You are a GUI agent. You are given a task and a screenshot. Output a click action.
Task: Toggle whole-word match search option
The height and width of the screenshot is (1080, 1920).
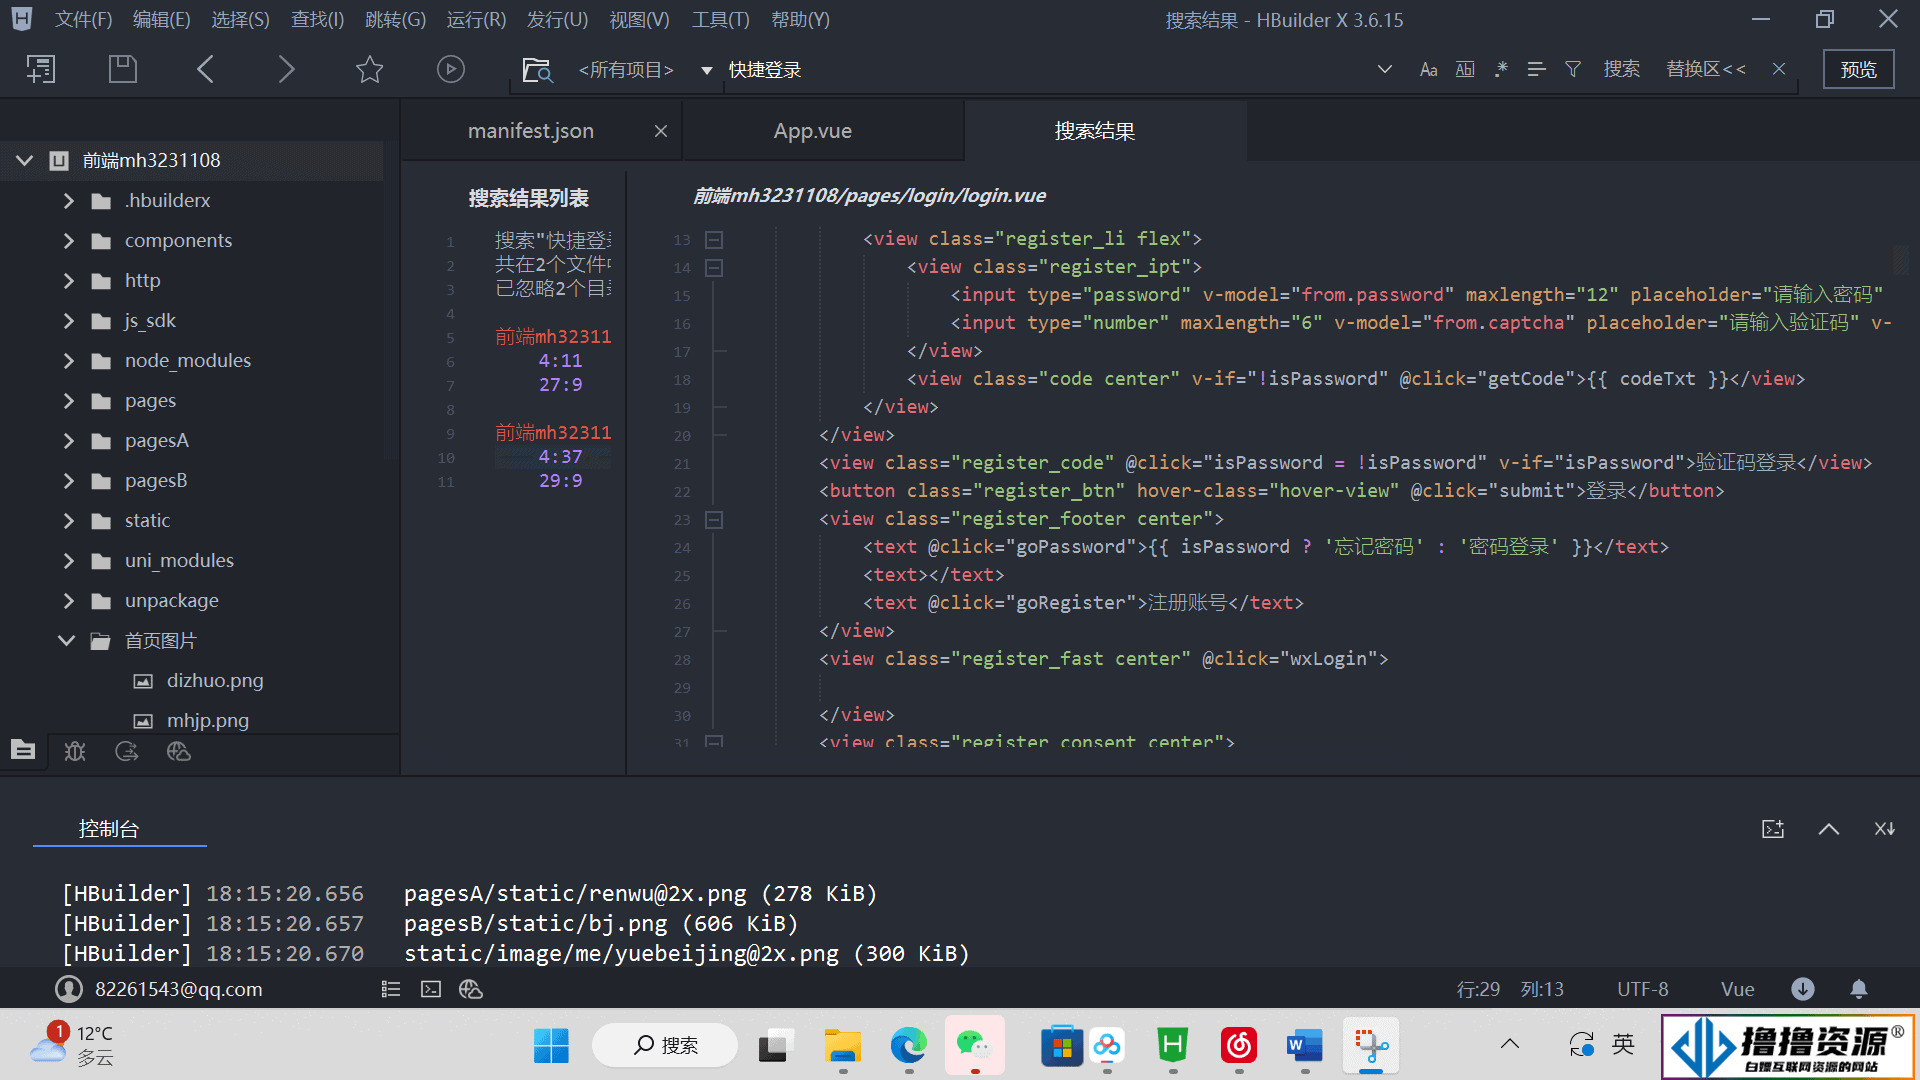(1465, 69)
